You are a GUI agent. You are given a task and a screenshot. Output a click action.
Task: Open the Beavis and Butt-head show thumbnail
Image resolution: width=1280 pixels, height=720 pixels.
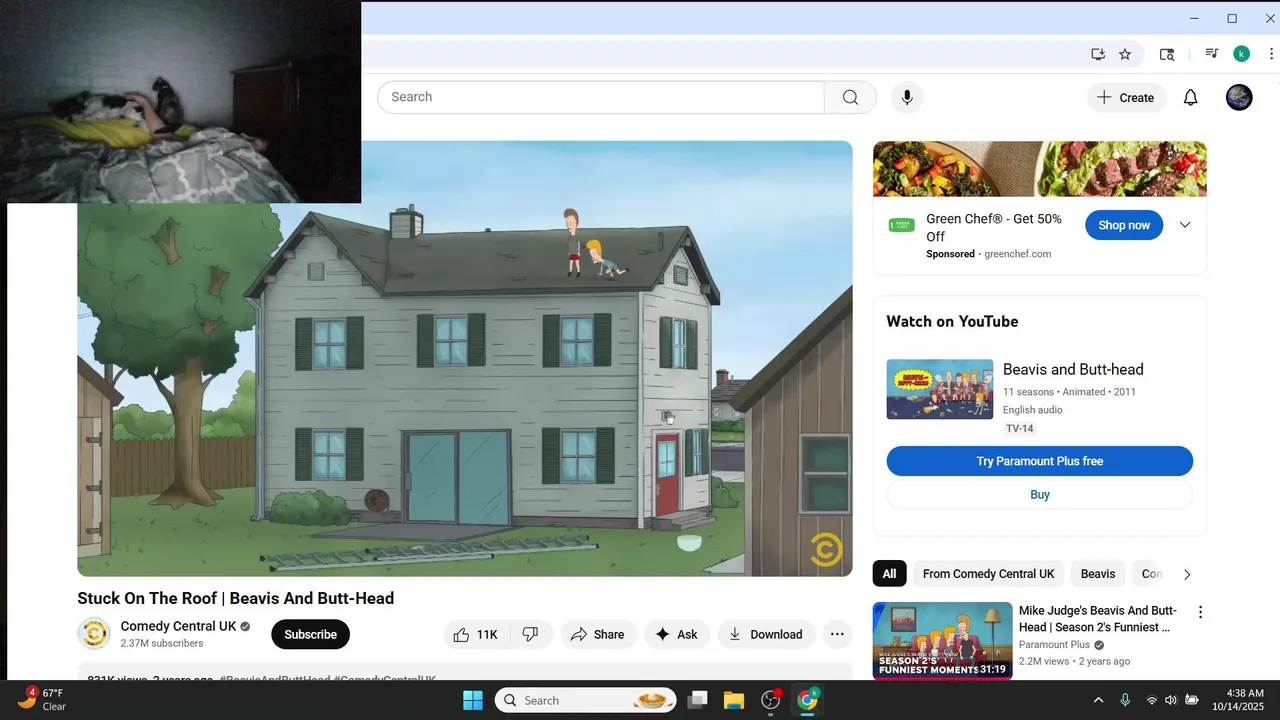coord(940,389)
